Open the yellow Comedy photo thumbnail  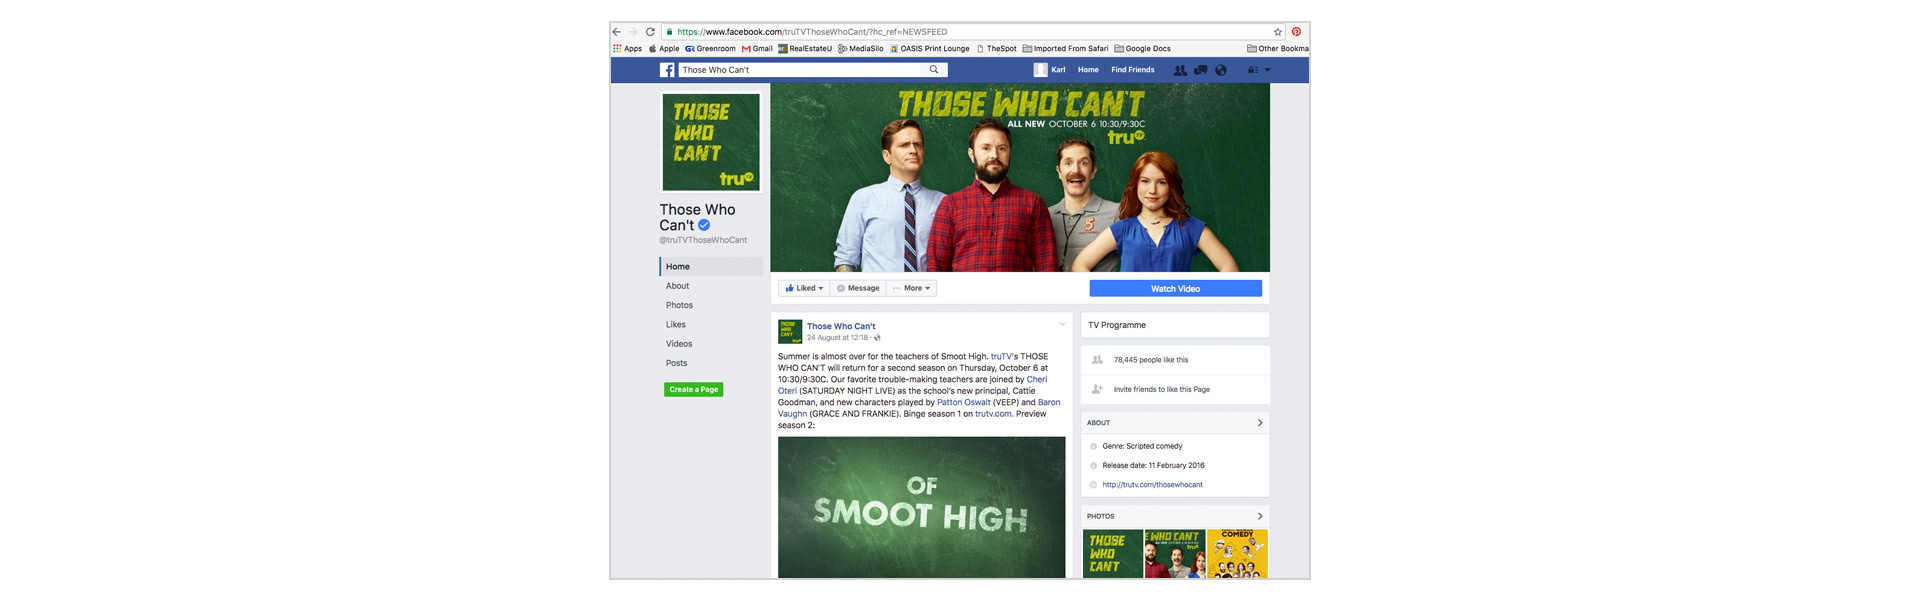(x=1237, y=554)
